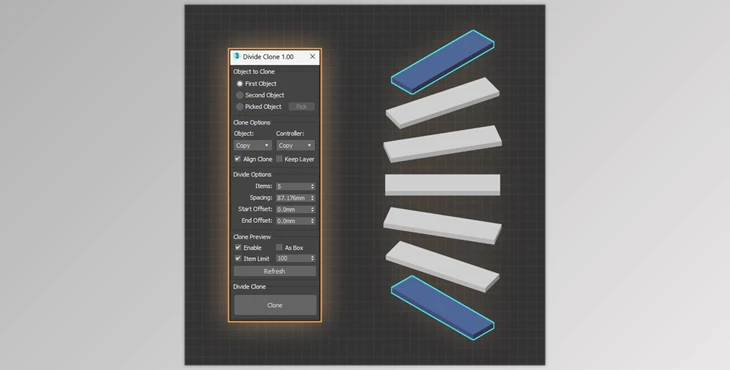
Task: Click the Divide Options section label
Action: click(x=252, y=175)
